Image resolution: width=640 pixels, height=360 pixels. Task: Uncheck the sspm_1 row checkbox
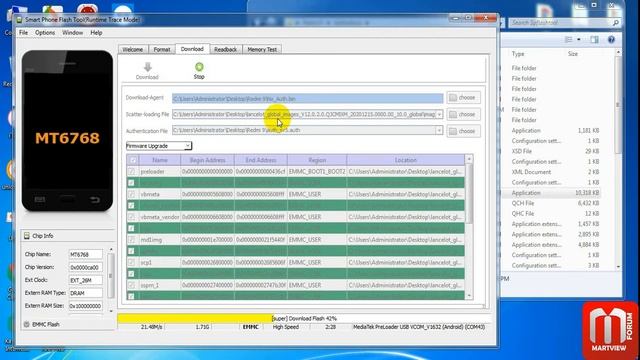pos(131,285)
